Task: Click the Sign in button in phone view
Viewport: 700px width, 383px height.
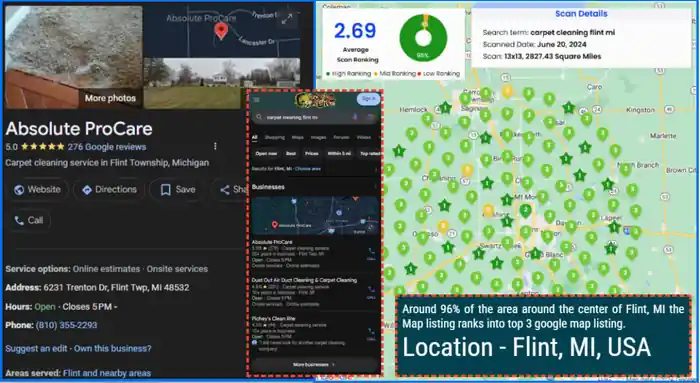Action: (368, 99)
